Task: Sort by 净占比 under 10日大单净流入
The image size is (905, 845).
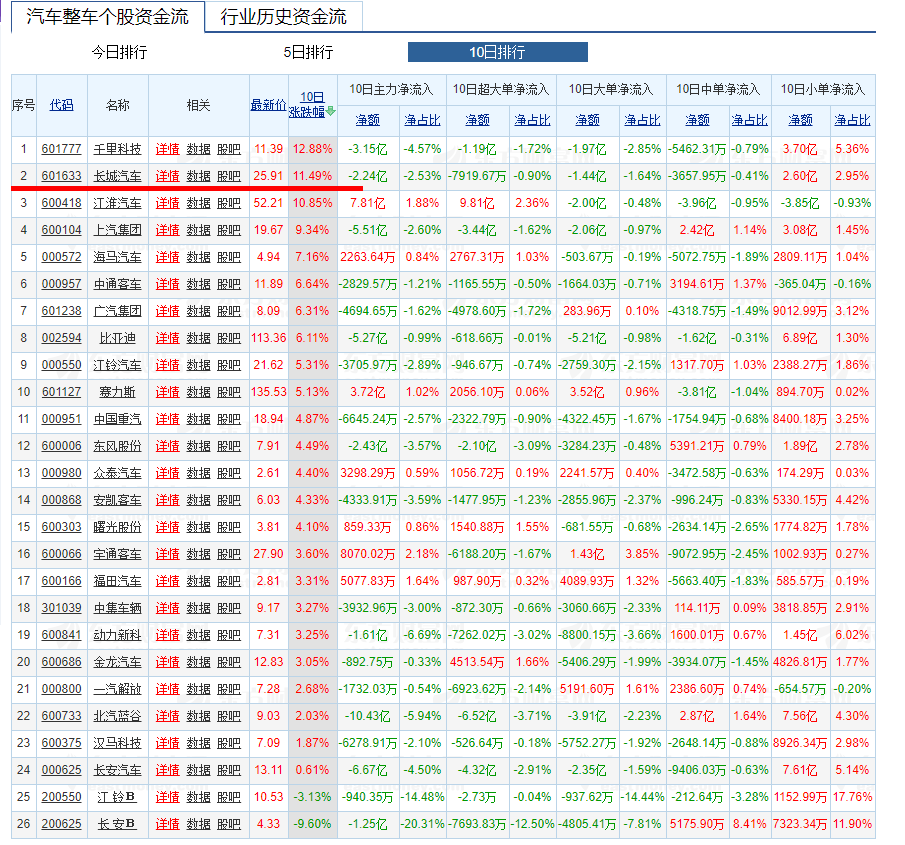Action: point(642,120)
